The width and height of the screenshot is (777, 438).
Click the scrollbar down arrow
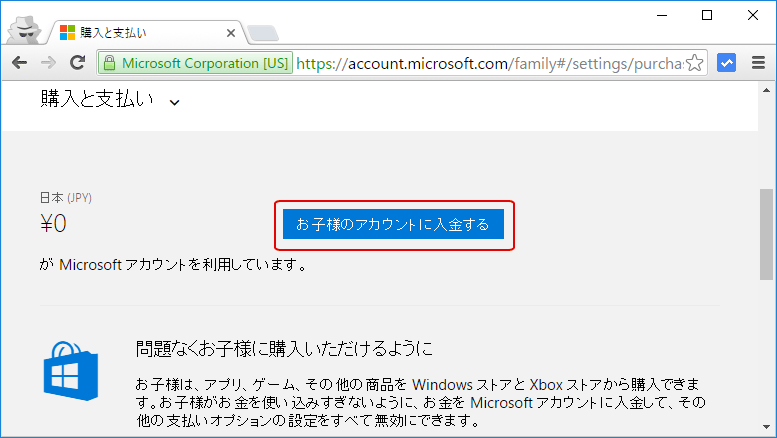(x=767, y=427)
